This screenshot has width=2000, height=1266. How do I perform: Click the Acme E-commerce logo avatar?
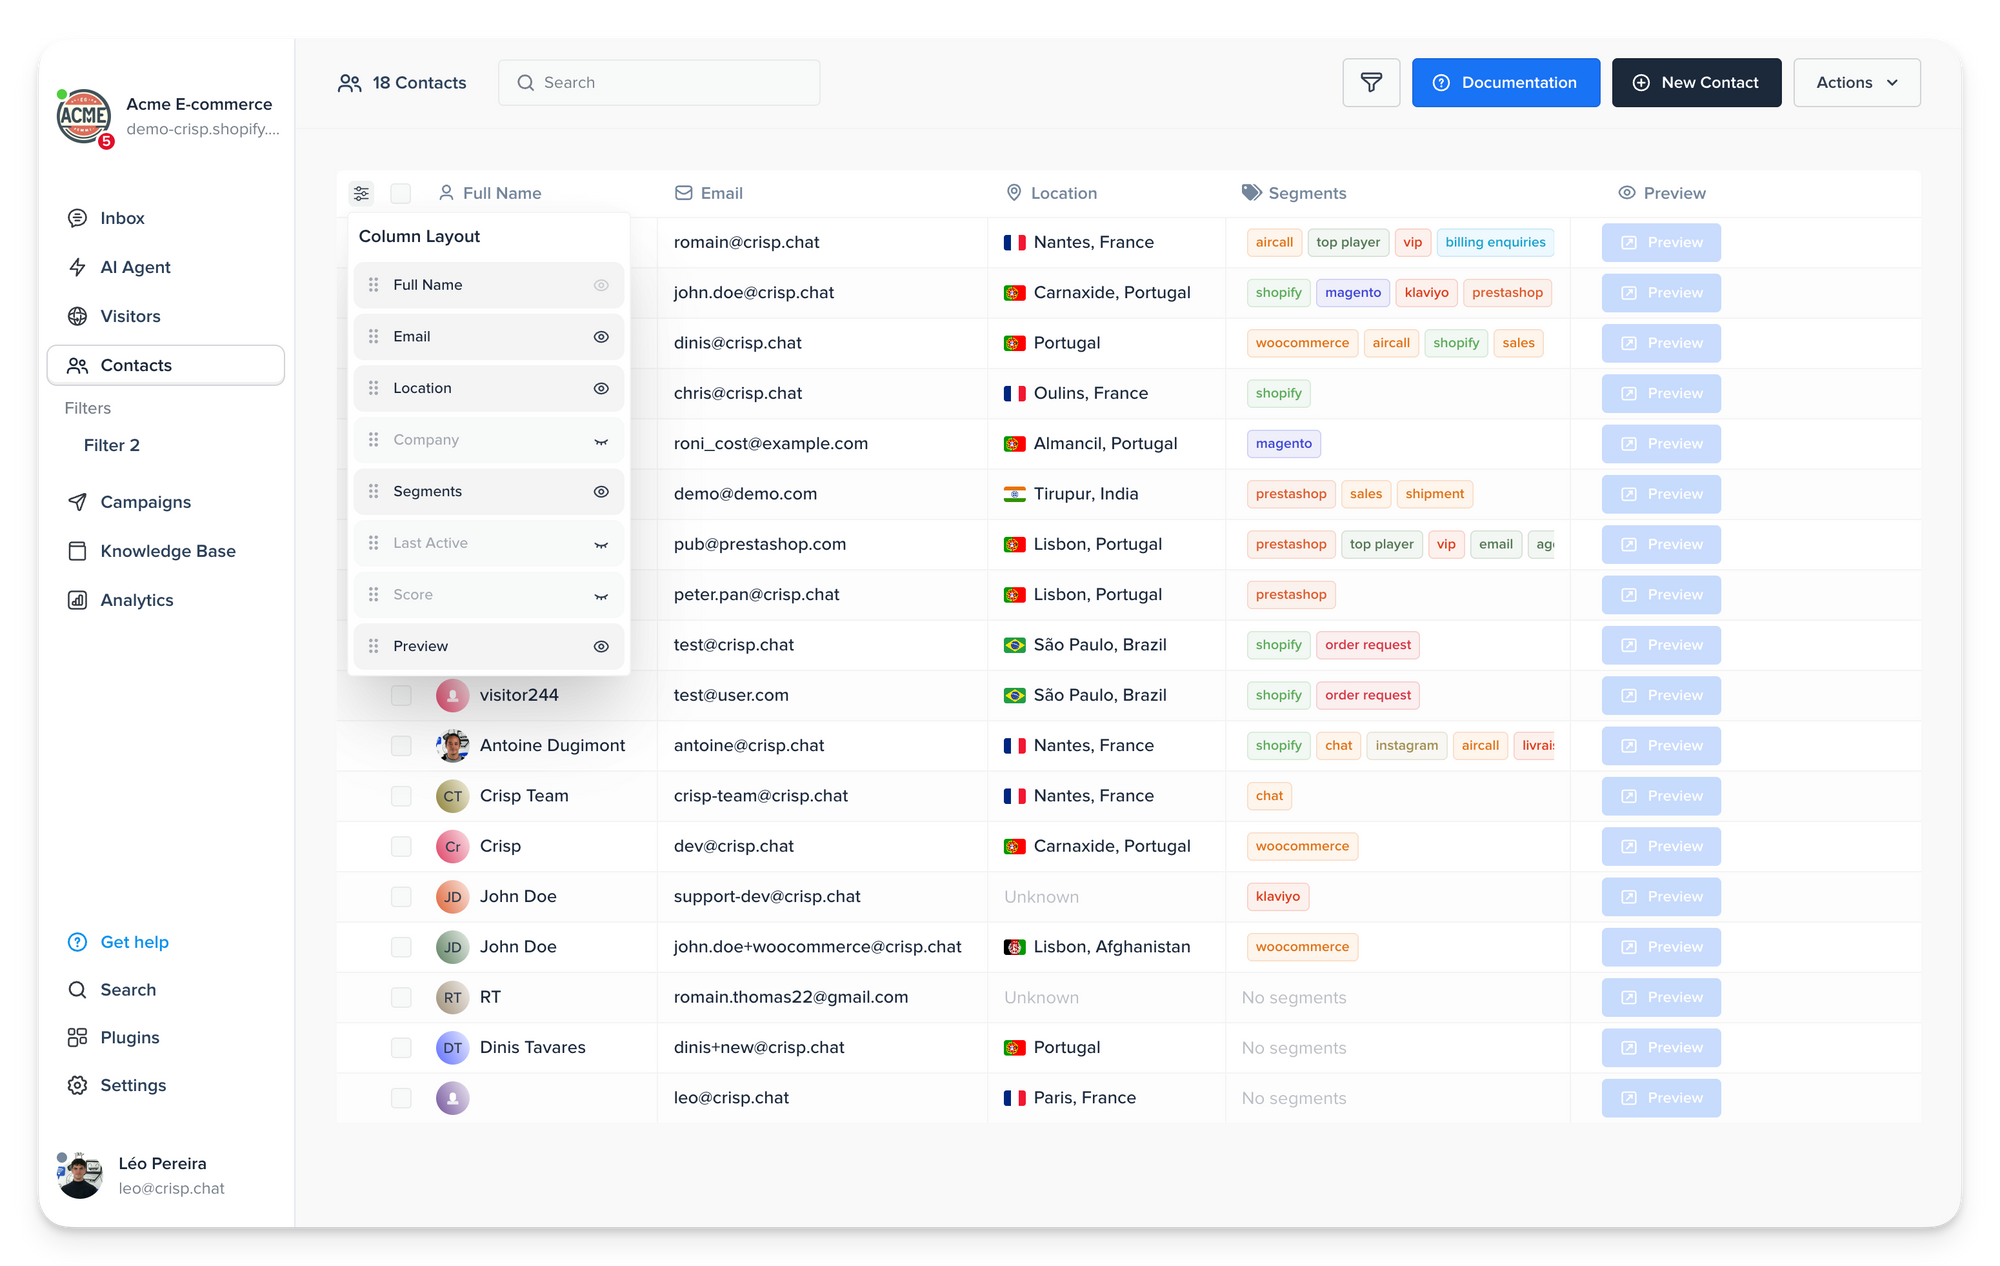click(84, 116)
